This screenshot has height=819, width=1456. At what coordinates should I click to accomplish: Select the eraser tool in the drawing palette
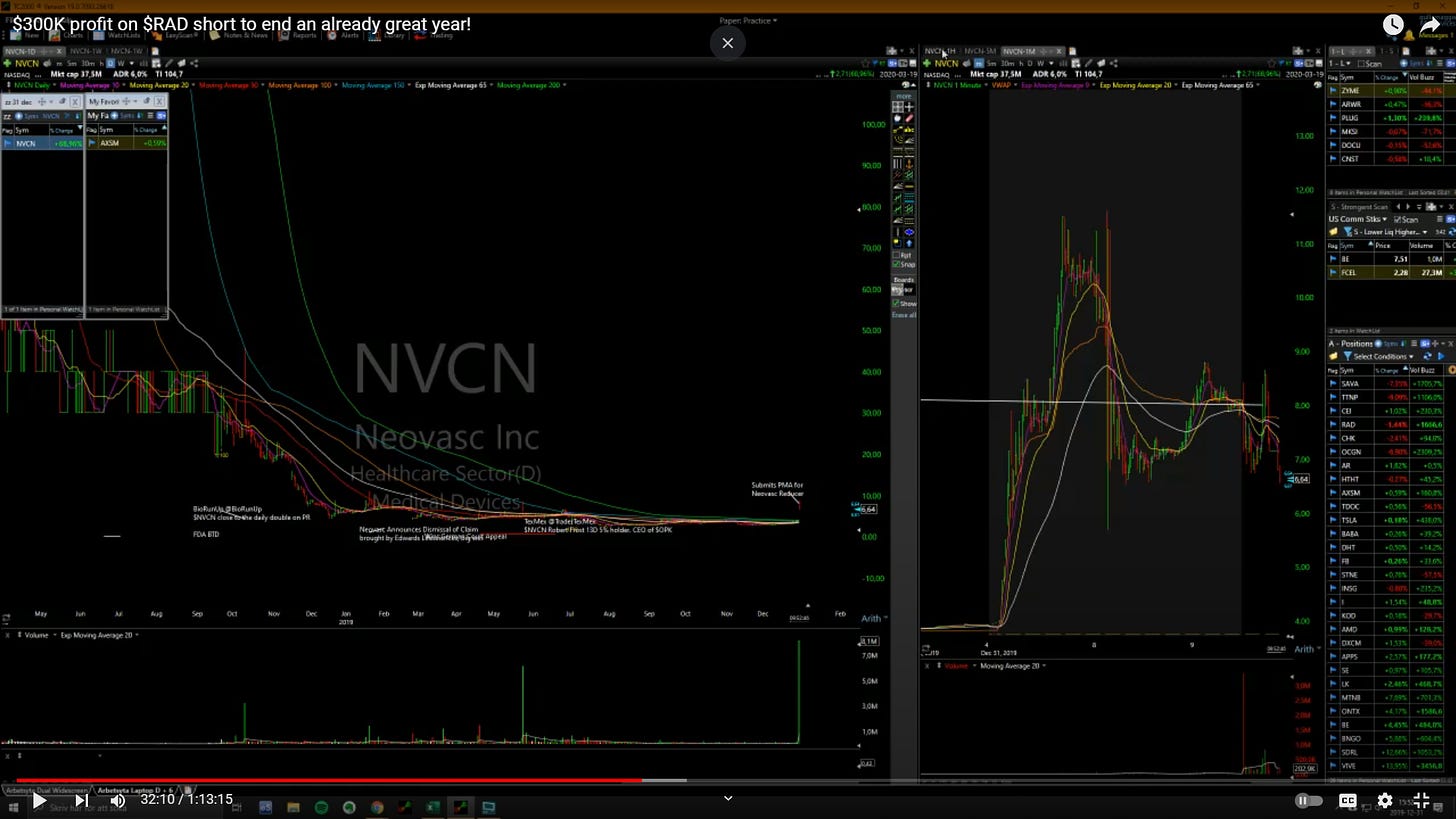[908, 118]
